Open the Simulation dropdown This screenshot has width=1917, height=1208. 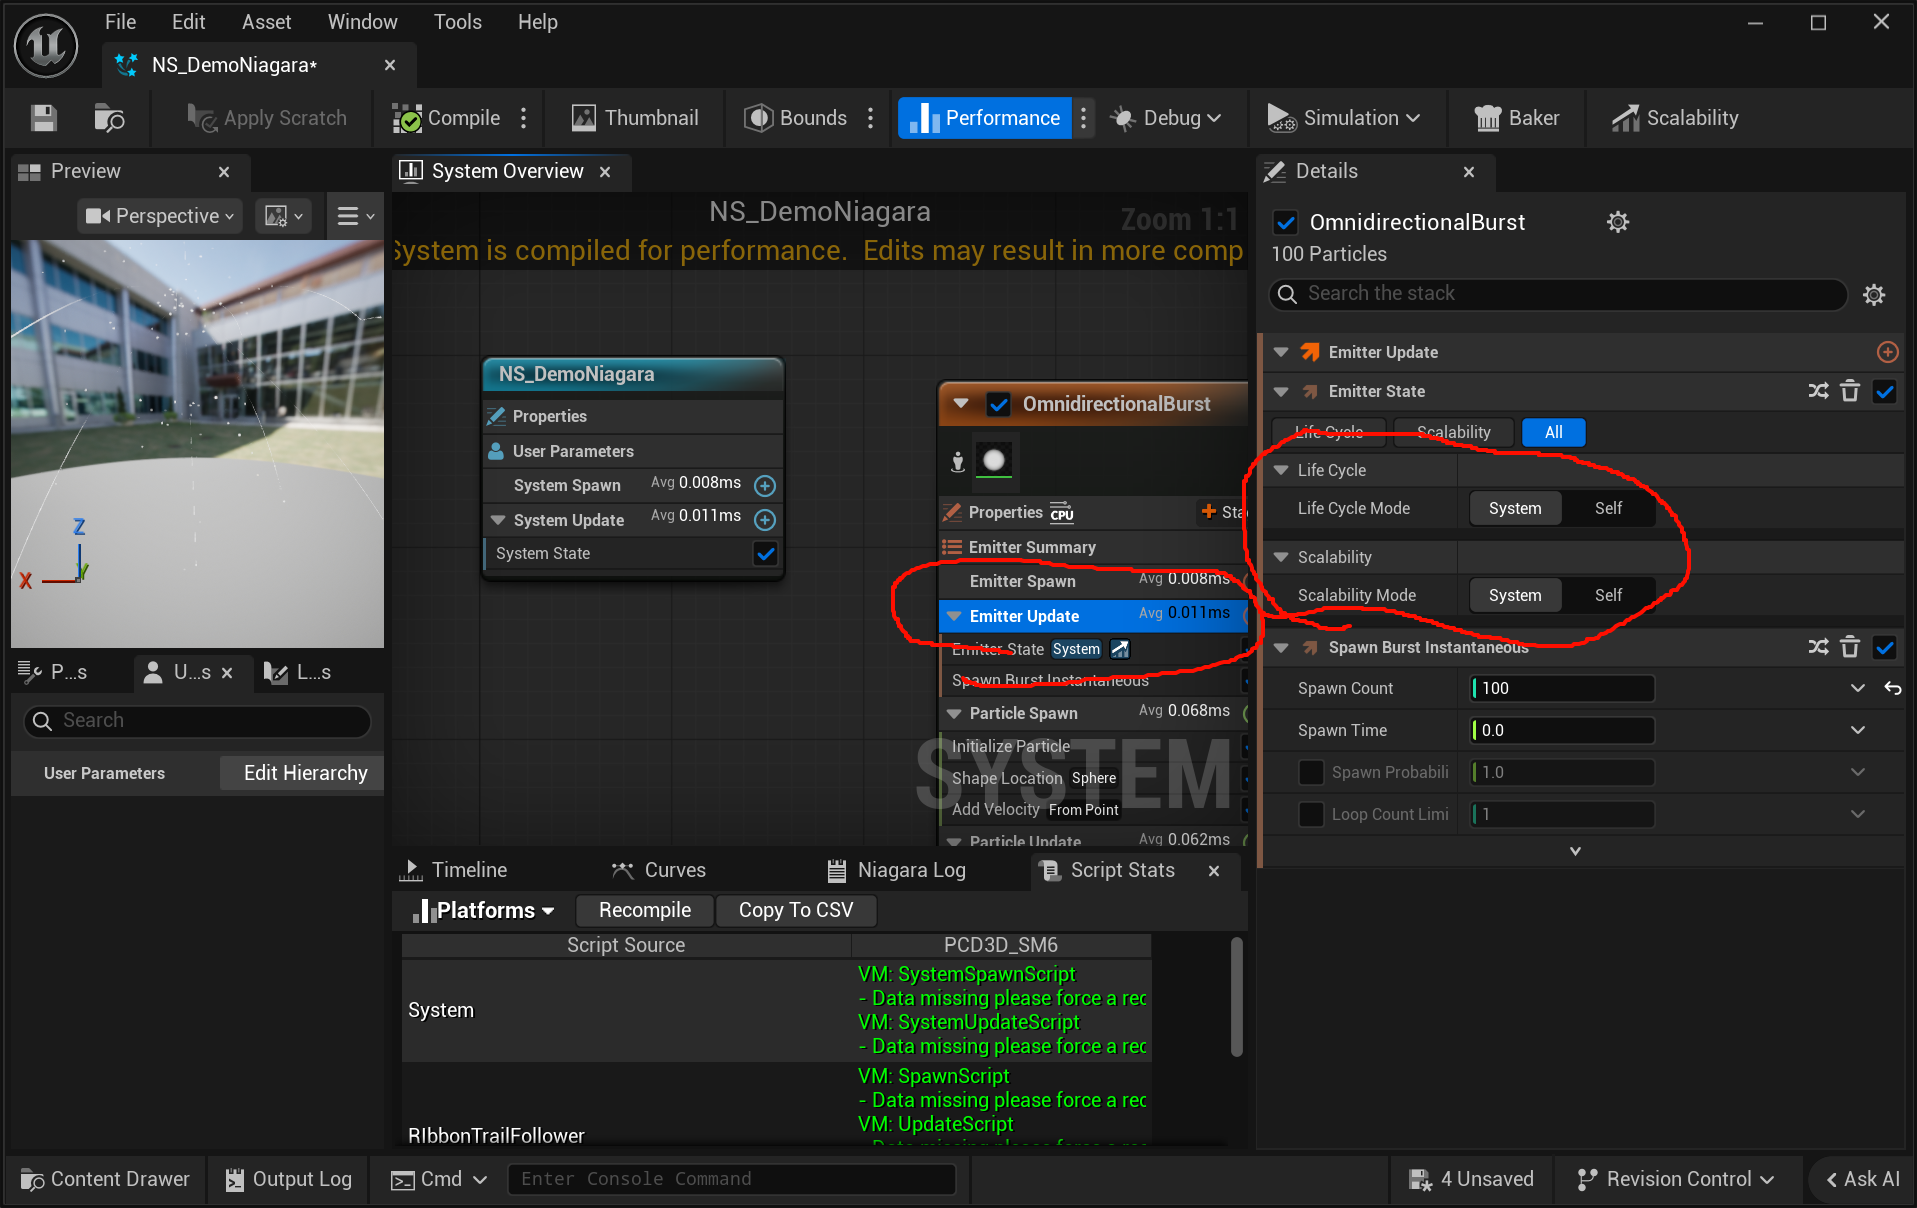click(1344, 118)
